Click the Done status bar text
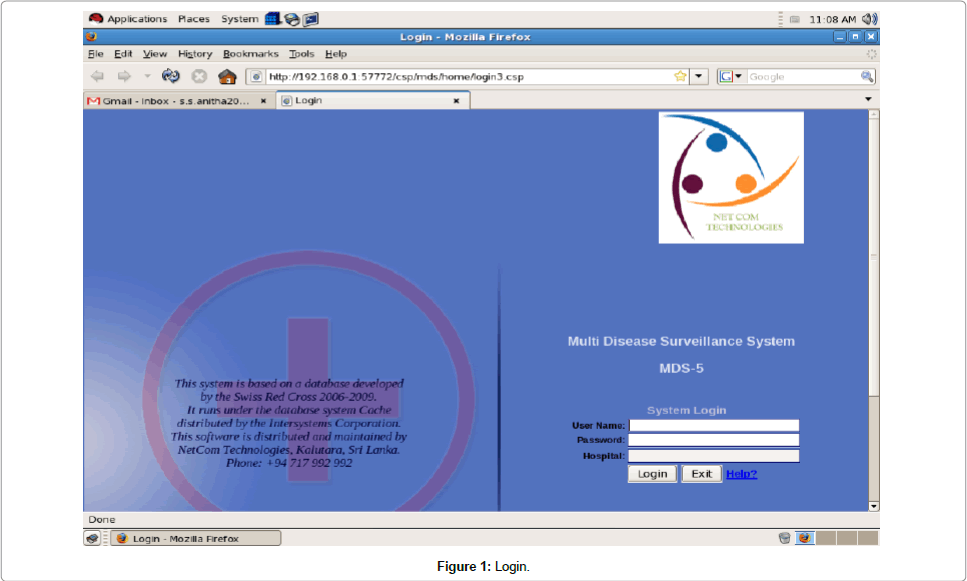Screen dimensions: 967x581 coord(102,519)
